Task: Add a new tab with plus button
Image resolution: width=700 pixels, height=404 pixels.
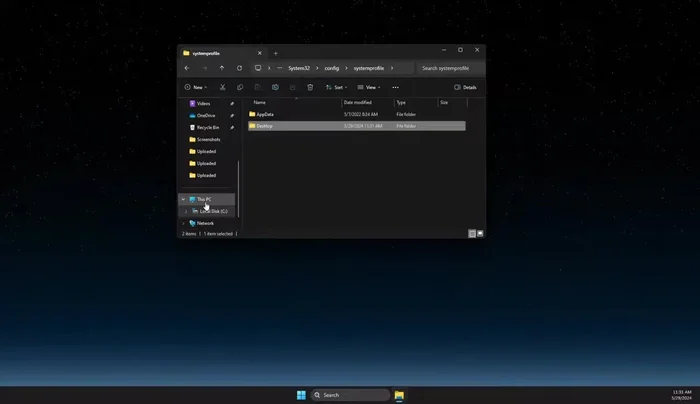Action: [x=276, y=53]
